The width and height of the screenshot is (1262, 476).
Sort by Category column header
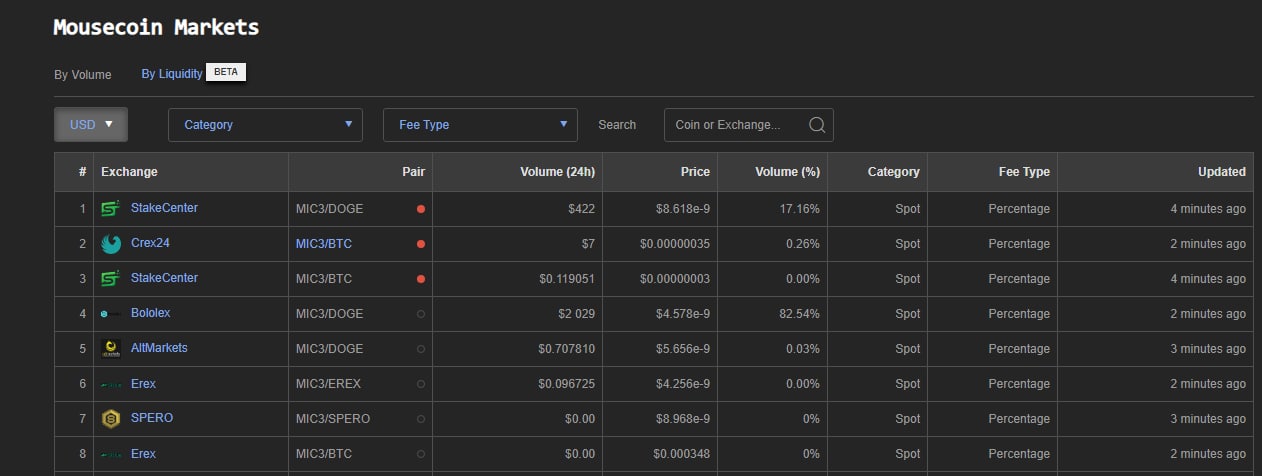[x=877, y=172]
